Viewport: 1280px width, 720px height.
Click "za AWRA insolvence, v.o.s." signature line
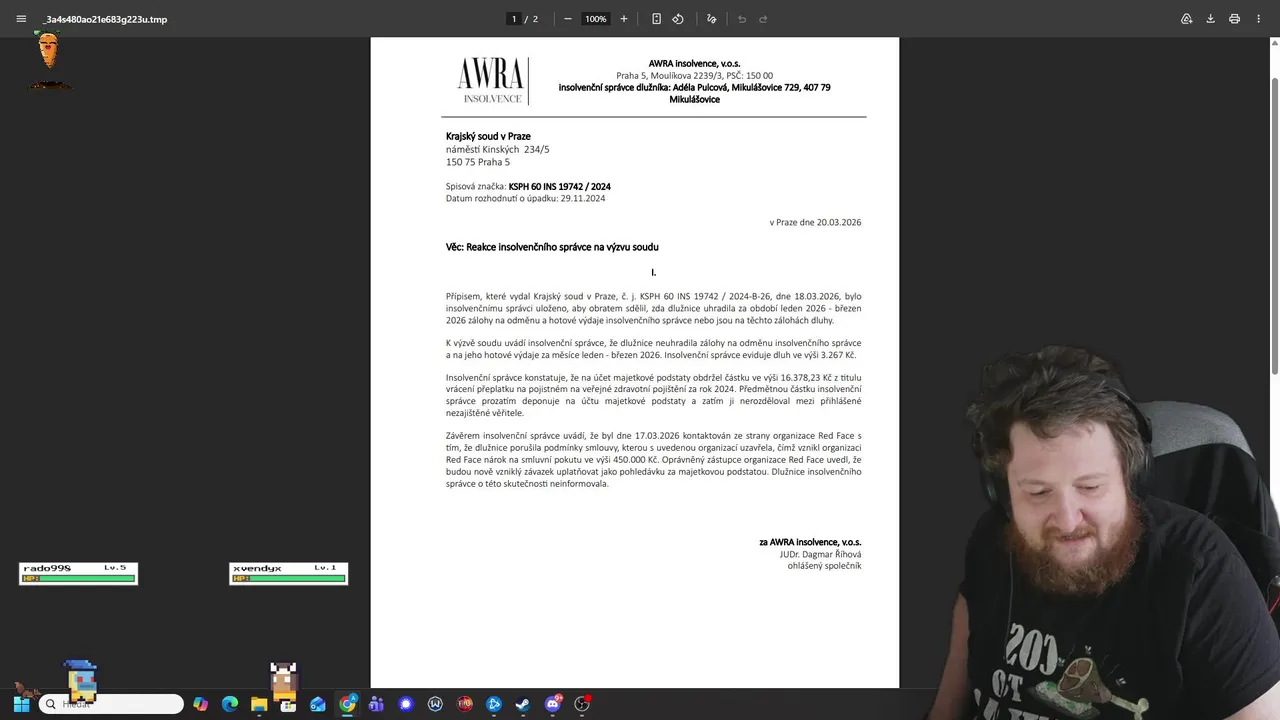[x=810, y=542]
